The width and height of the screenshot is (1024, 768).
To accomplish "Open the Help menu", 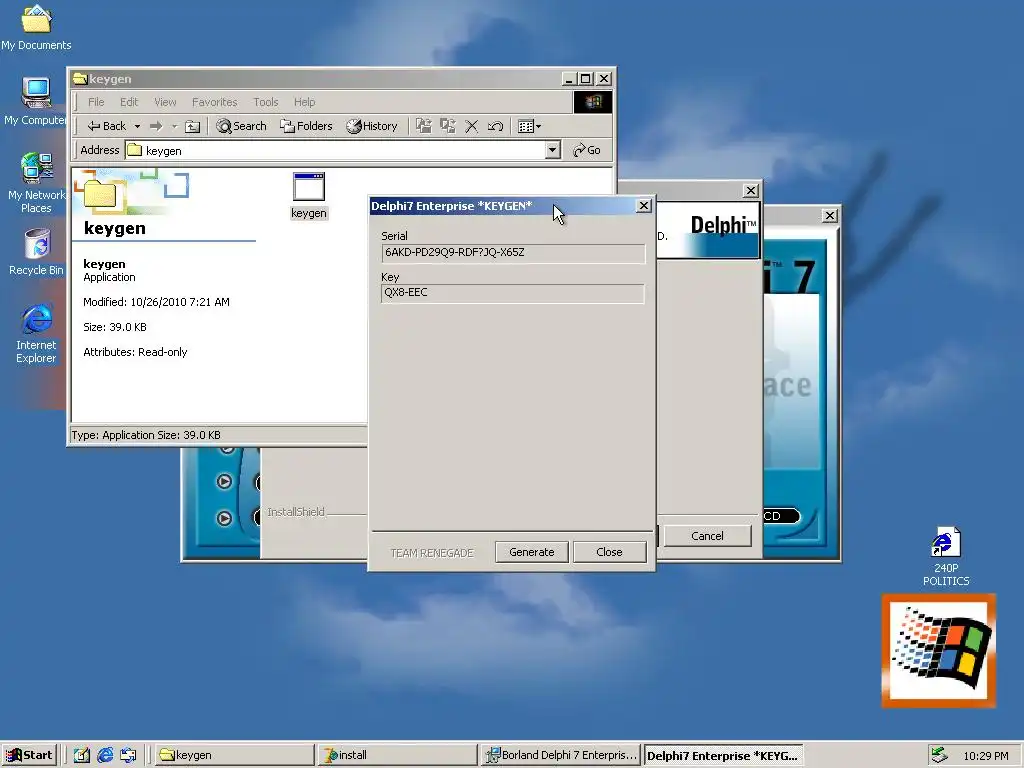I will click(x=304, y=102).
